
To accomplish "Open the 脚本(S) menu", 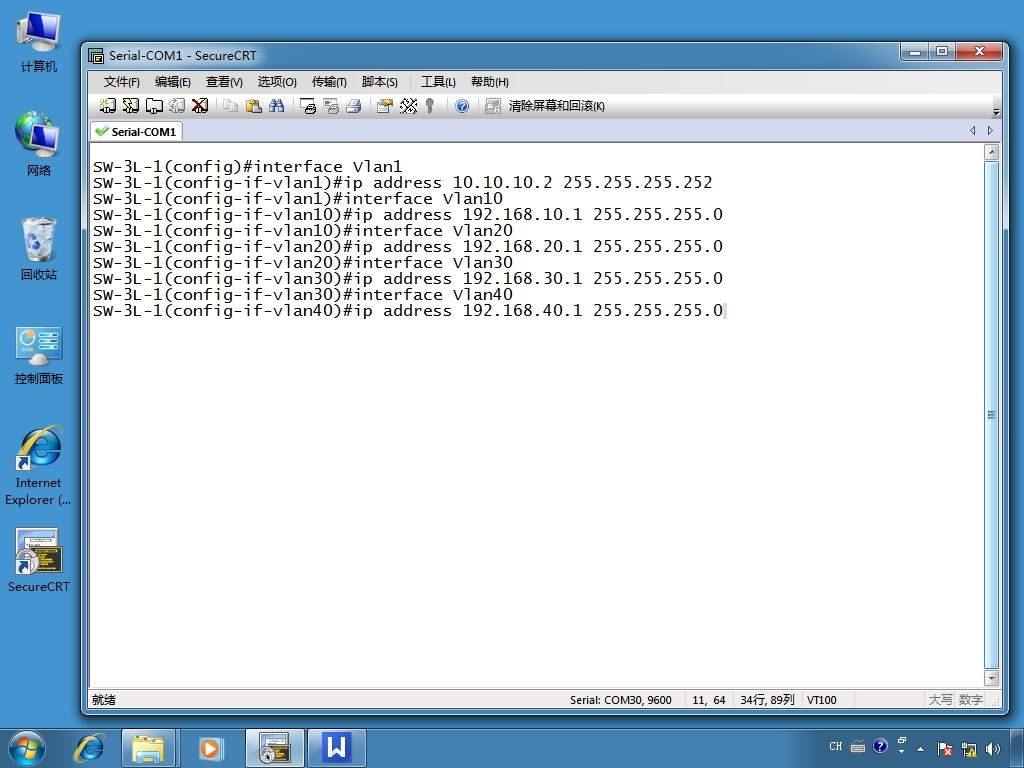I will pos(379,82).
